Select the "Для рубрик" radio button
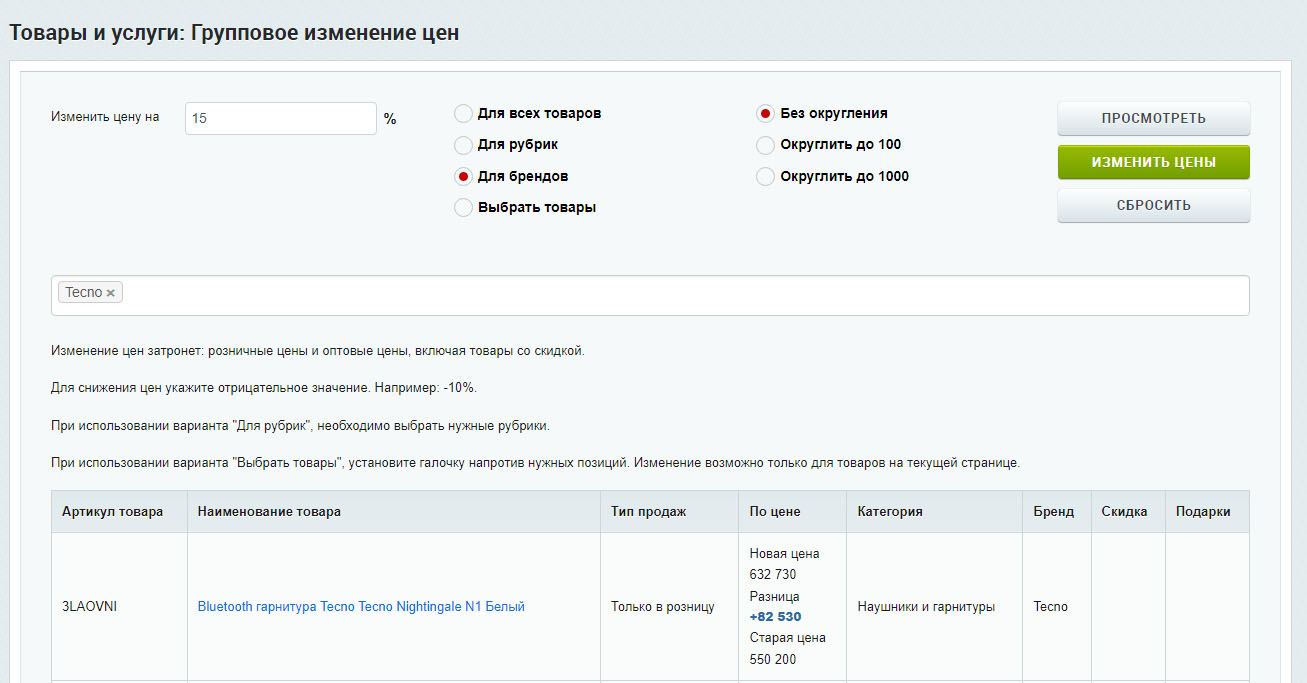This screenshot has height=683, width=1307. [464, 145]
